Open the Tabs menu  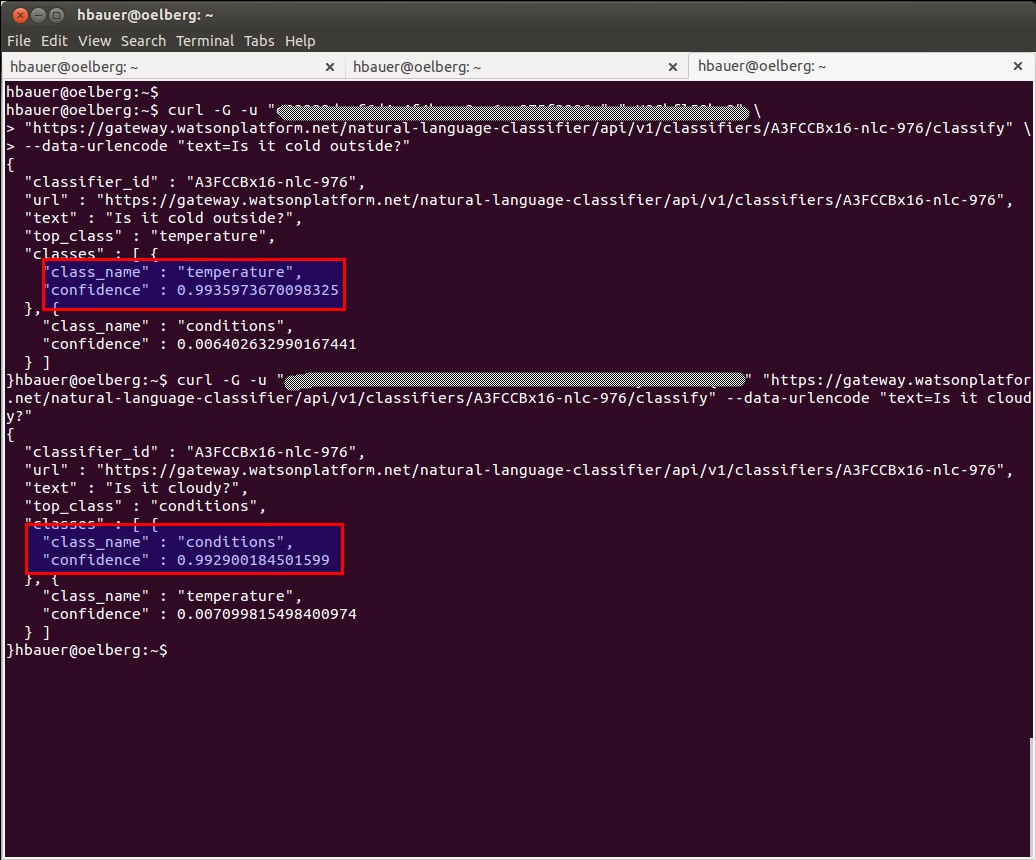(x=259, y=41)
